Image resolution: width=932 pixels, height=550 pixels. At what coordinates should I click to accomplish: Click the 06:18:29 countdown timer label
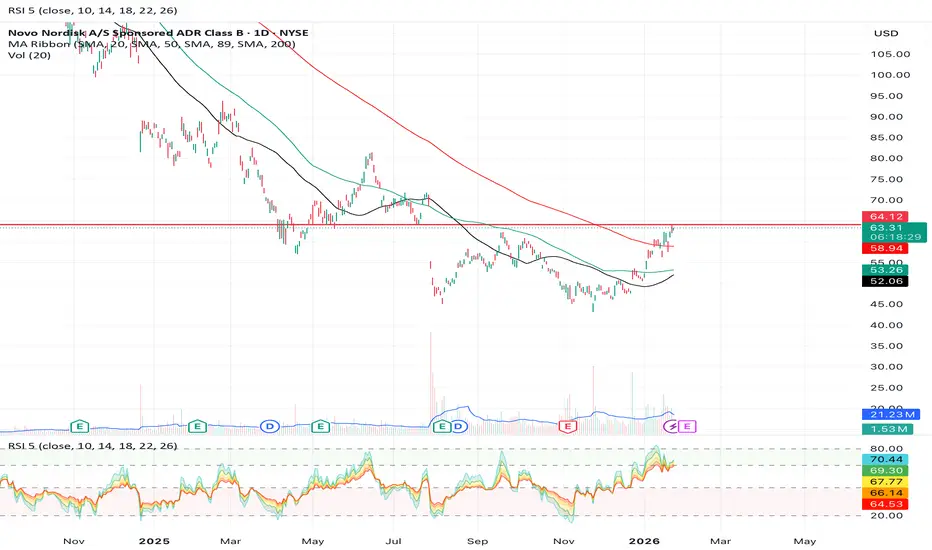click(895, 237)
